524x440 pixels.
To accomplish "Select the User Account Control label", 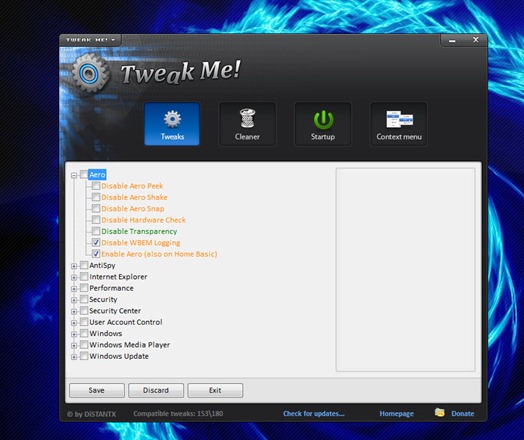I will point(126,322).
